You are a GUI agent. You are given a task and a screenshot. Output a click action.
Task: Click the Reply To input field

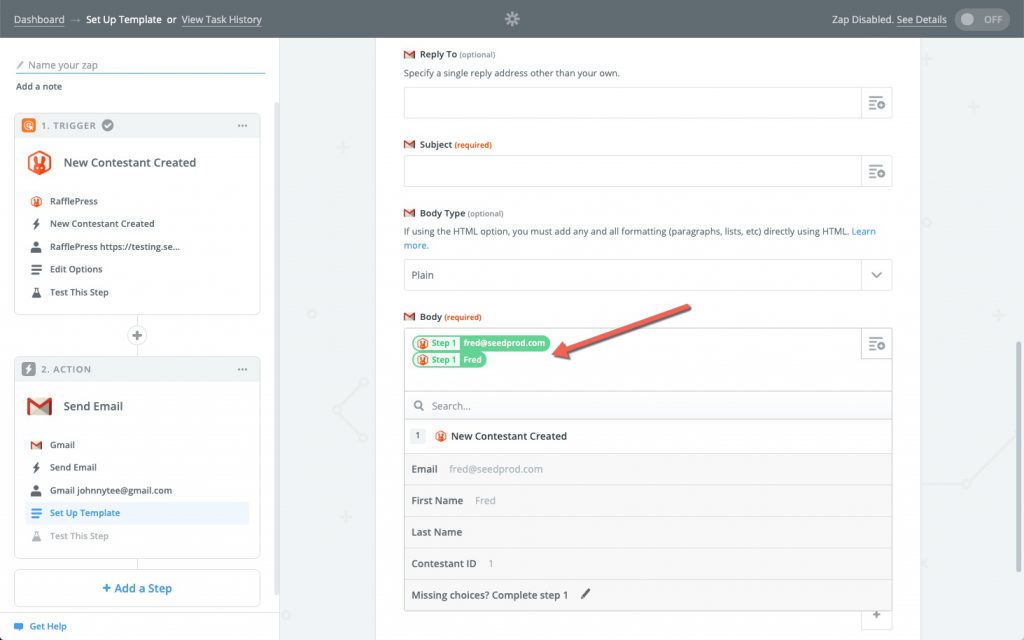[632, 103]
